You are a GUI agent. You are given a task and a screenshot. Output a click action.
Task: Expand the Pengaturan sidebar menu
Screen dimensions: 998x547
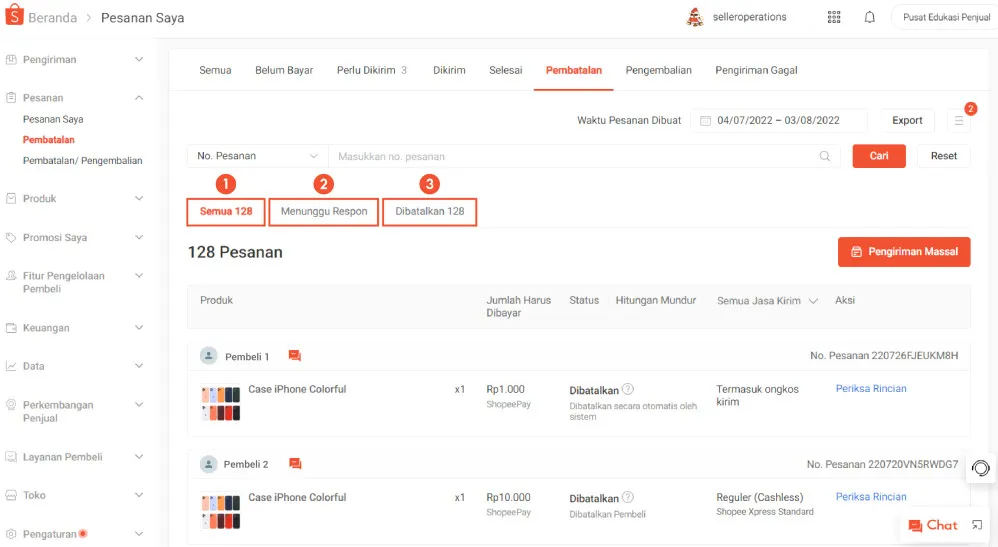[x=139, y=534]
